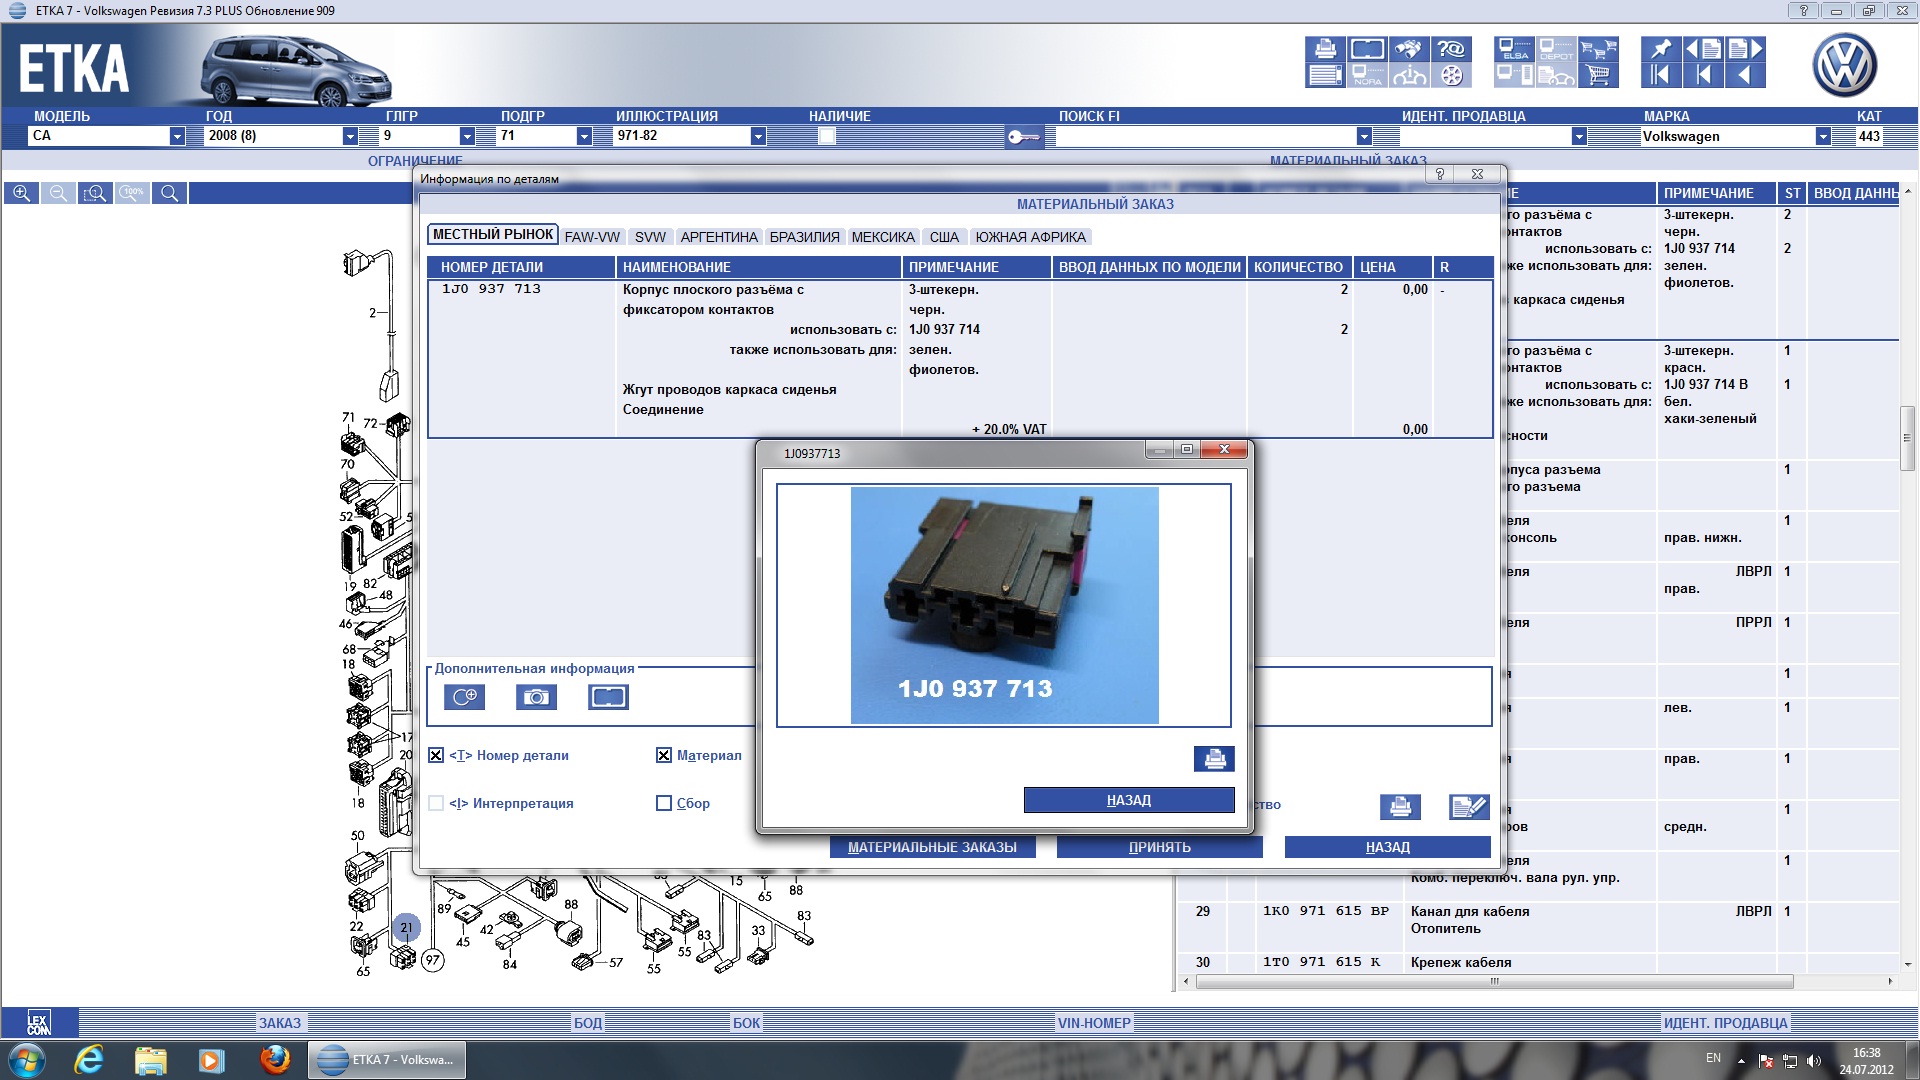Click the ПОИСК FI search input field
Screen dimensions: 1920x1080
[x=1206, y=136]
